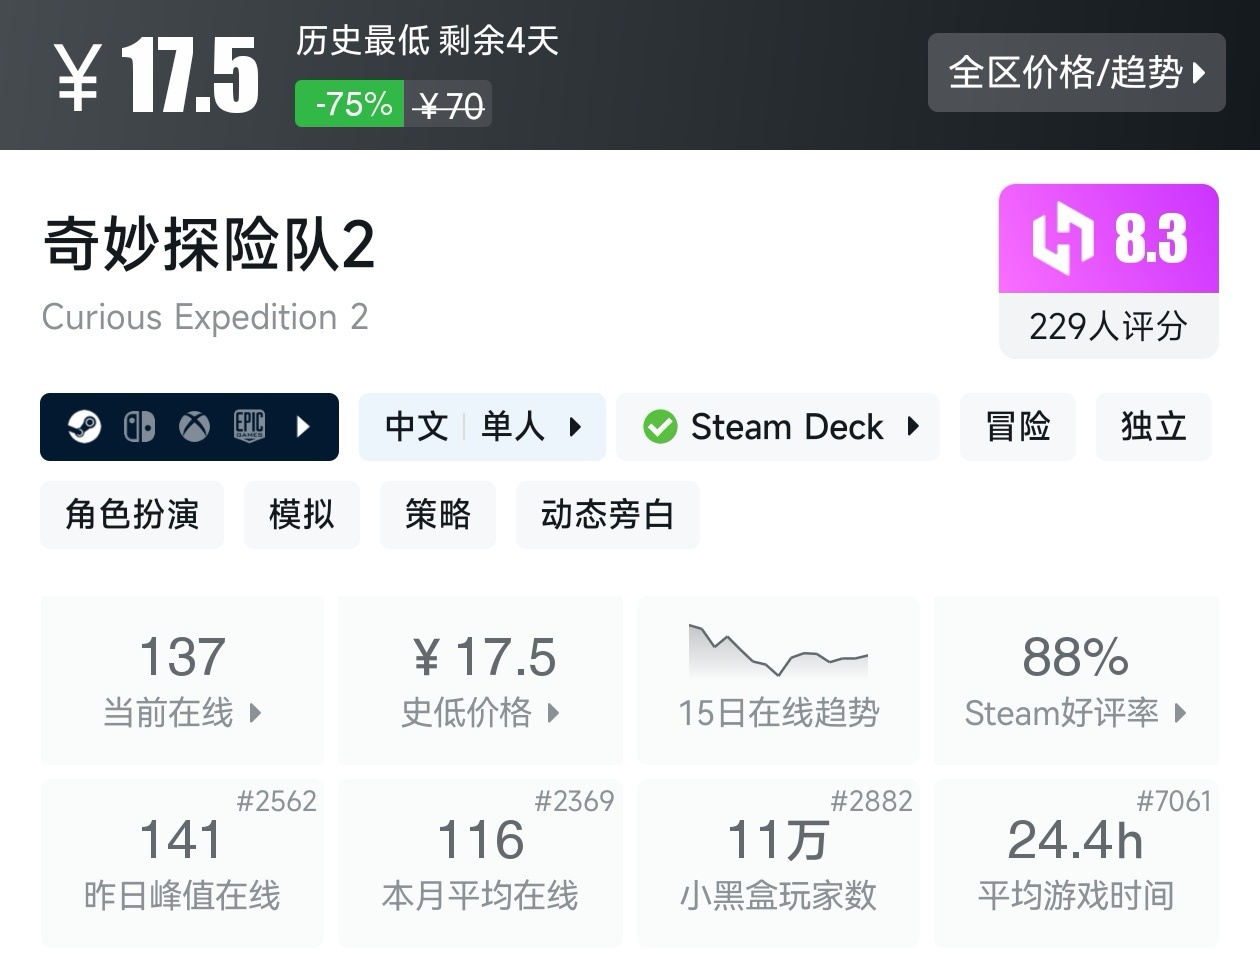
Task: Tap the 策略 tag
Action: 437,514
